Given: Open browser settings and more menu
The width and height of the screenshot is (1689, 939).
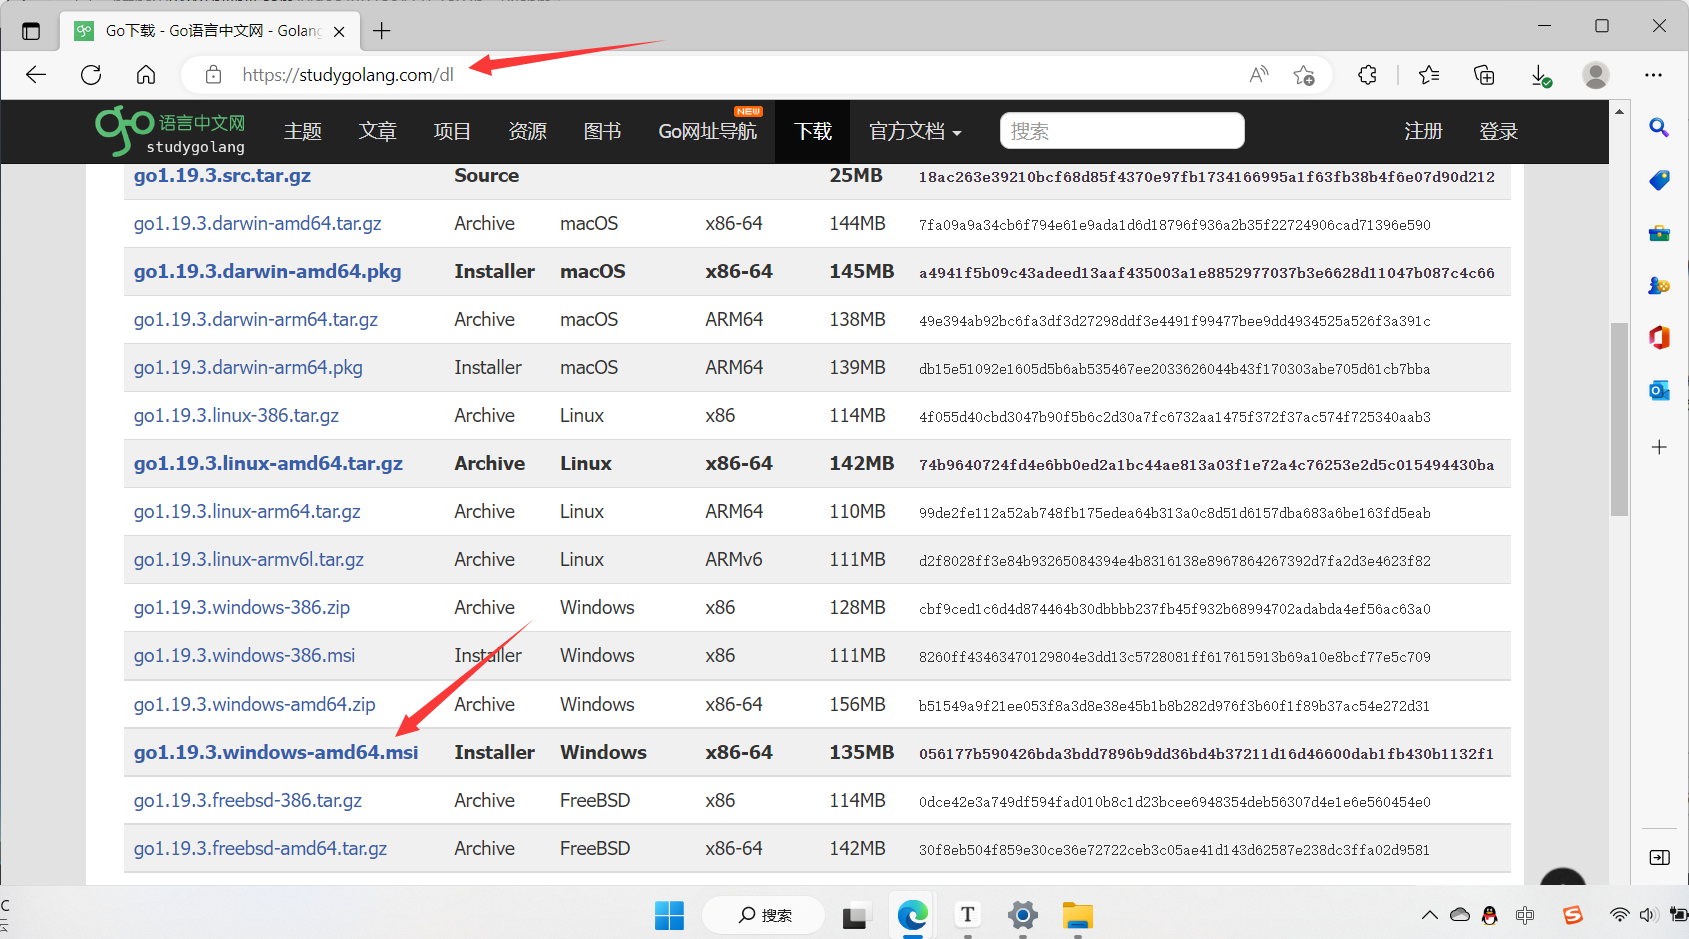Looking at the screenshot, I should 1653,75.
